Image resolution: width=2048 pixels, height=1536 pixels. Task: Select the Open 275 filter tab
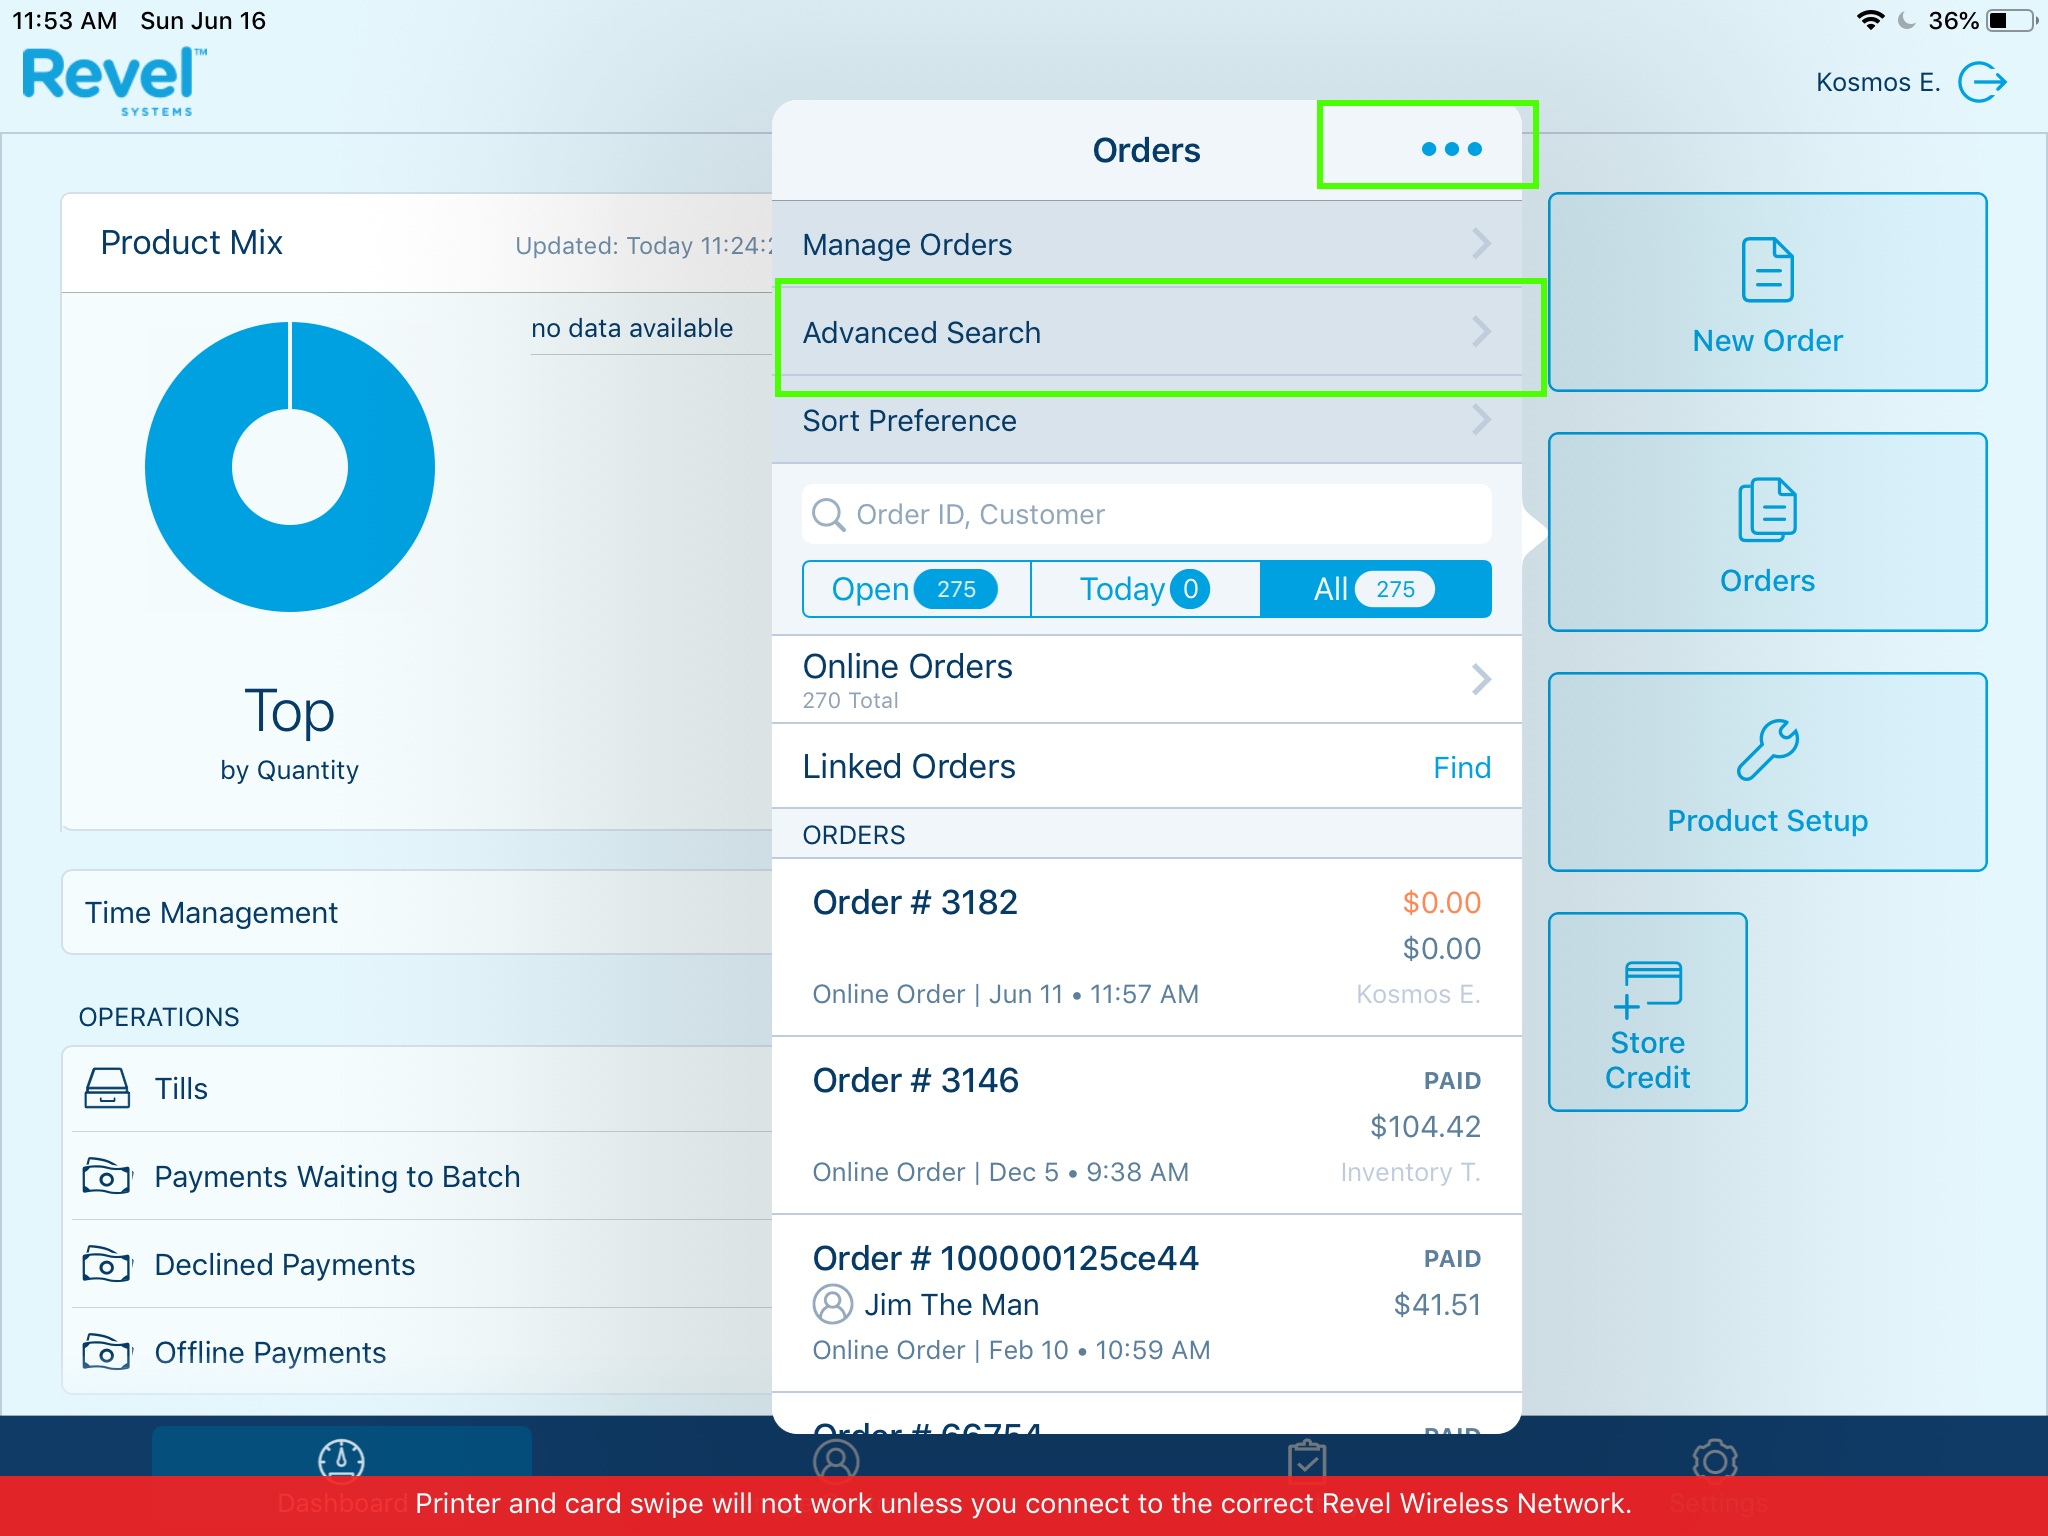click(916, 589)
